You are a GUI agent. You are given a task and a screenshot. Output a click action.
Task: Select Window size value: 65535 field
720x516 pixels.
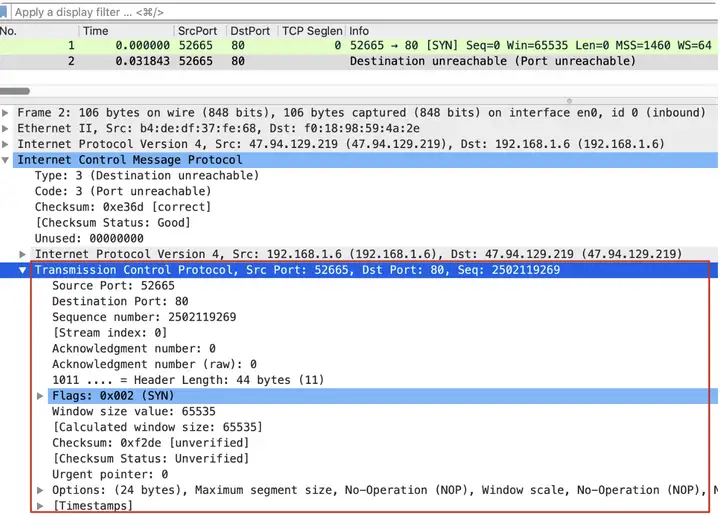(x=134, y=411)
